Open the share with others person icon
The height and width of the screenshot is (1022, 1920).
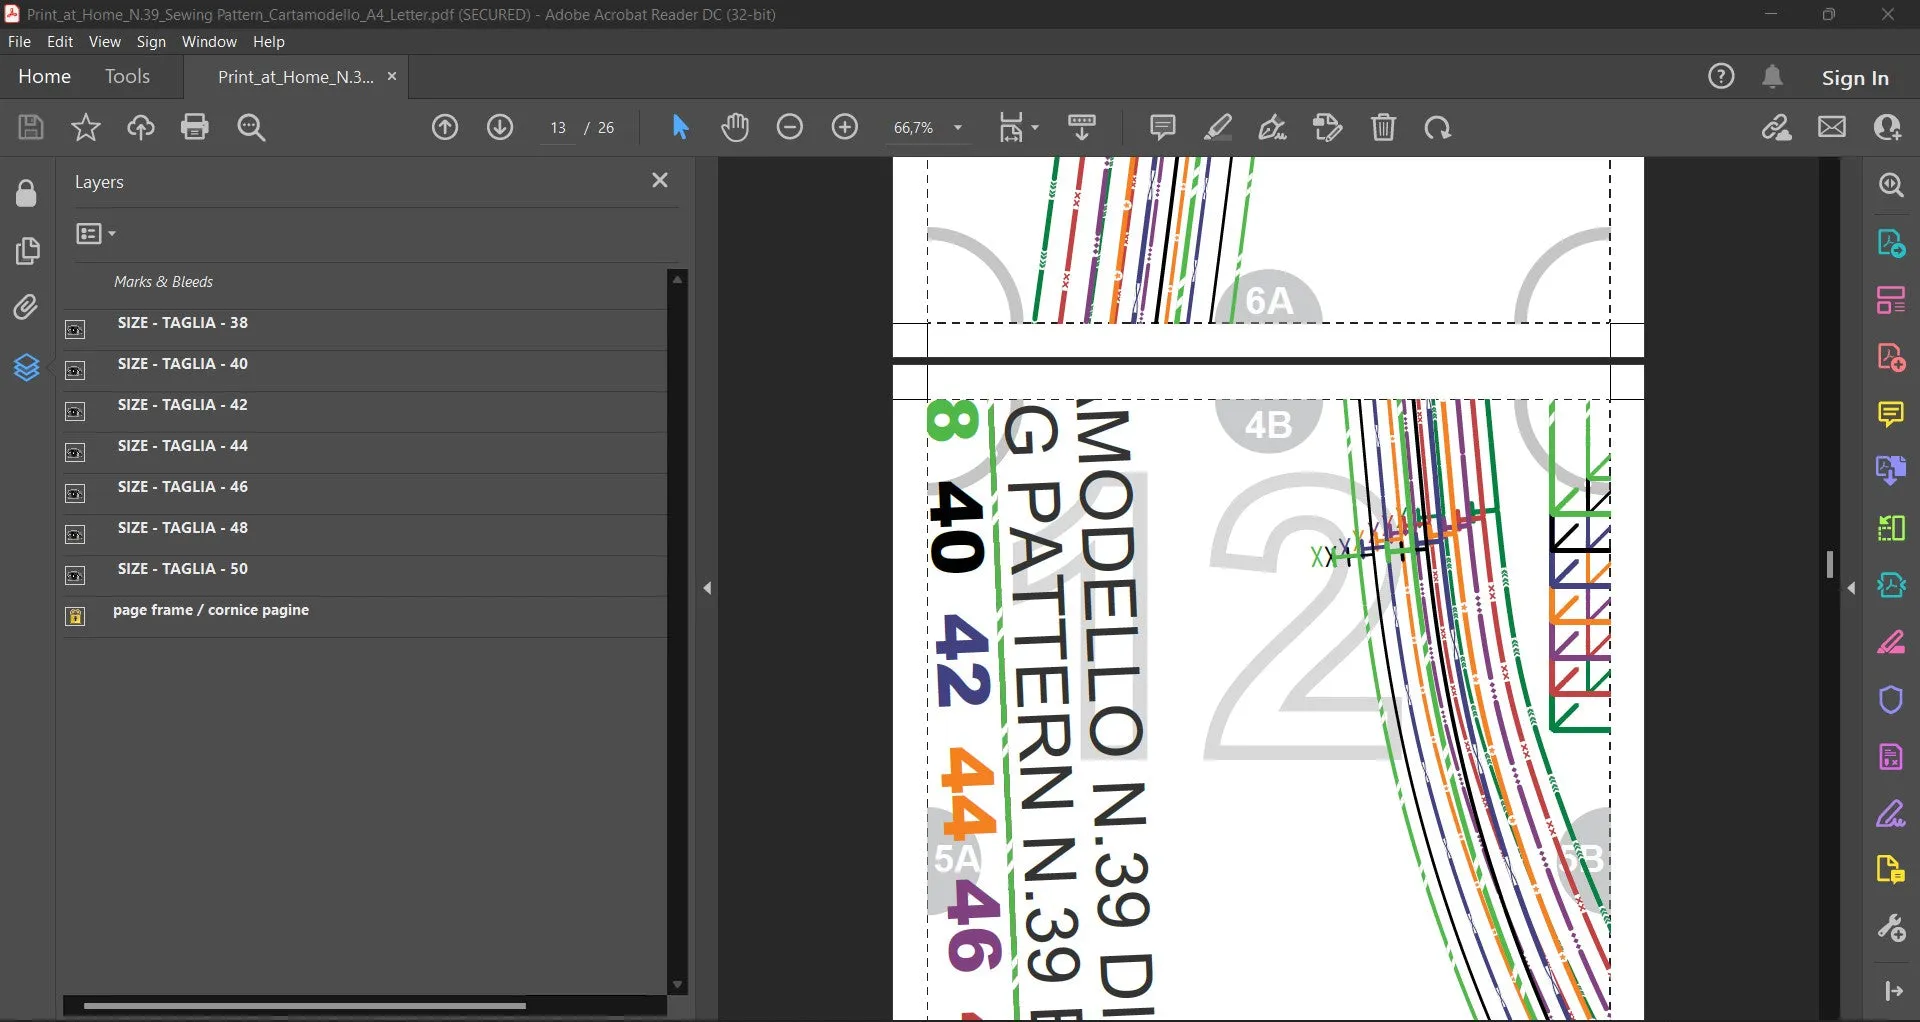click(x=1887, y=127)
